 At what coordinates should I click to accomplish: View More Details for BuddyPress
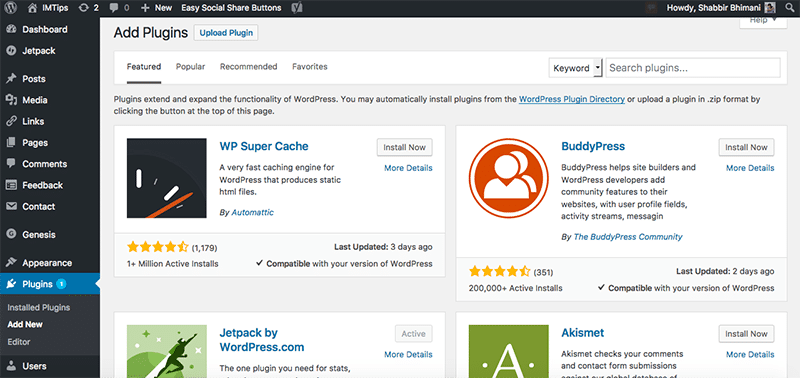click(750, 168)
